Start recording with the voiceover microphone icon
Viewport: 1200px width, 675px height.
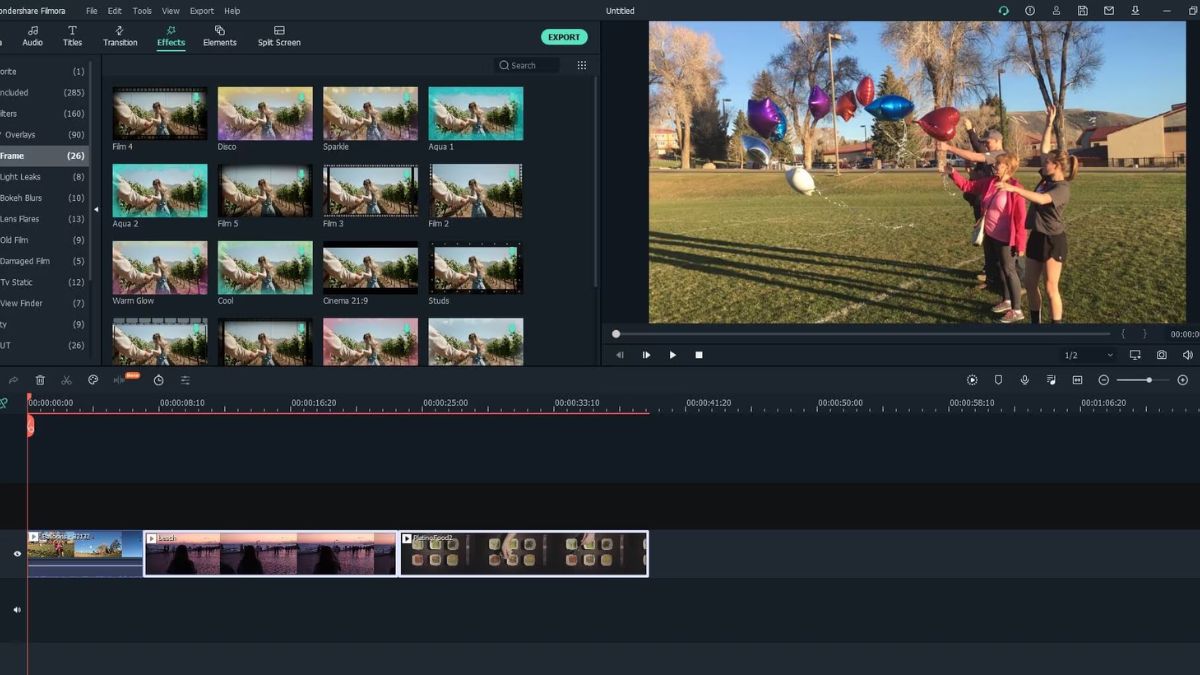pos(1024,380)
